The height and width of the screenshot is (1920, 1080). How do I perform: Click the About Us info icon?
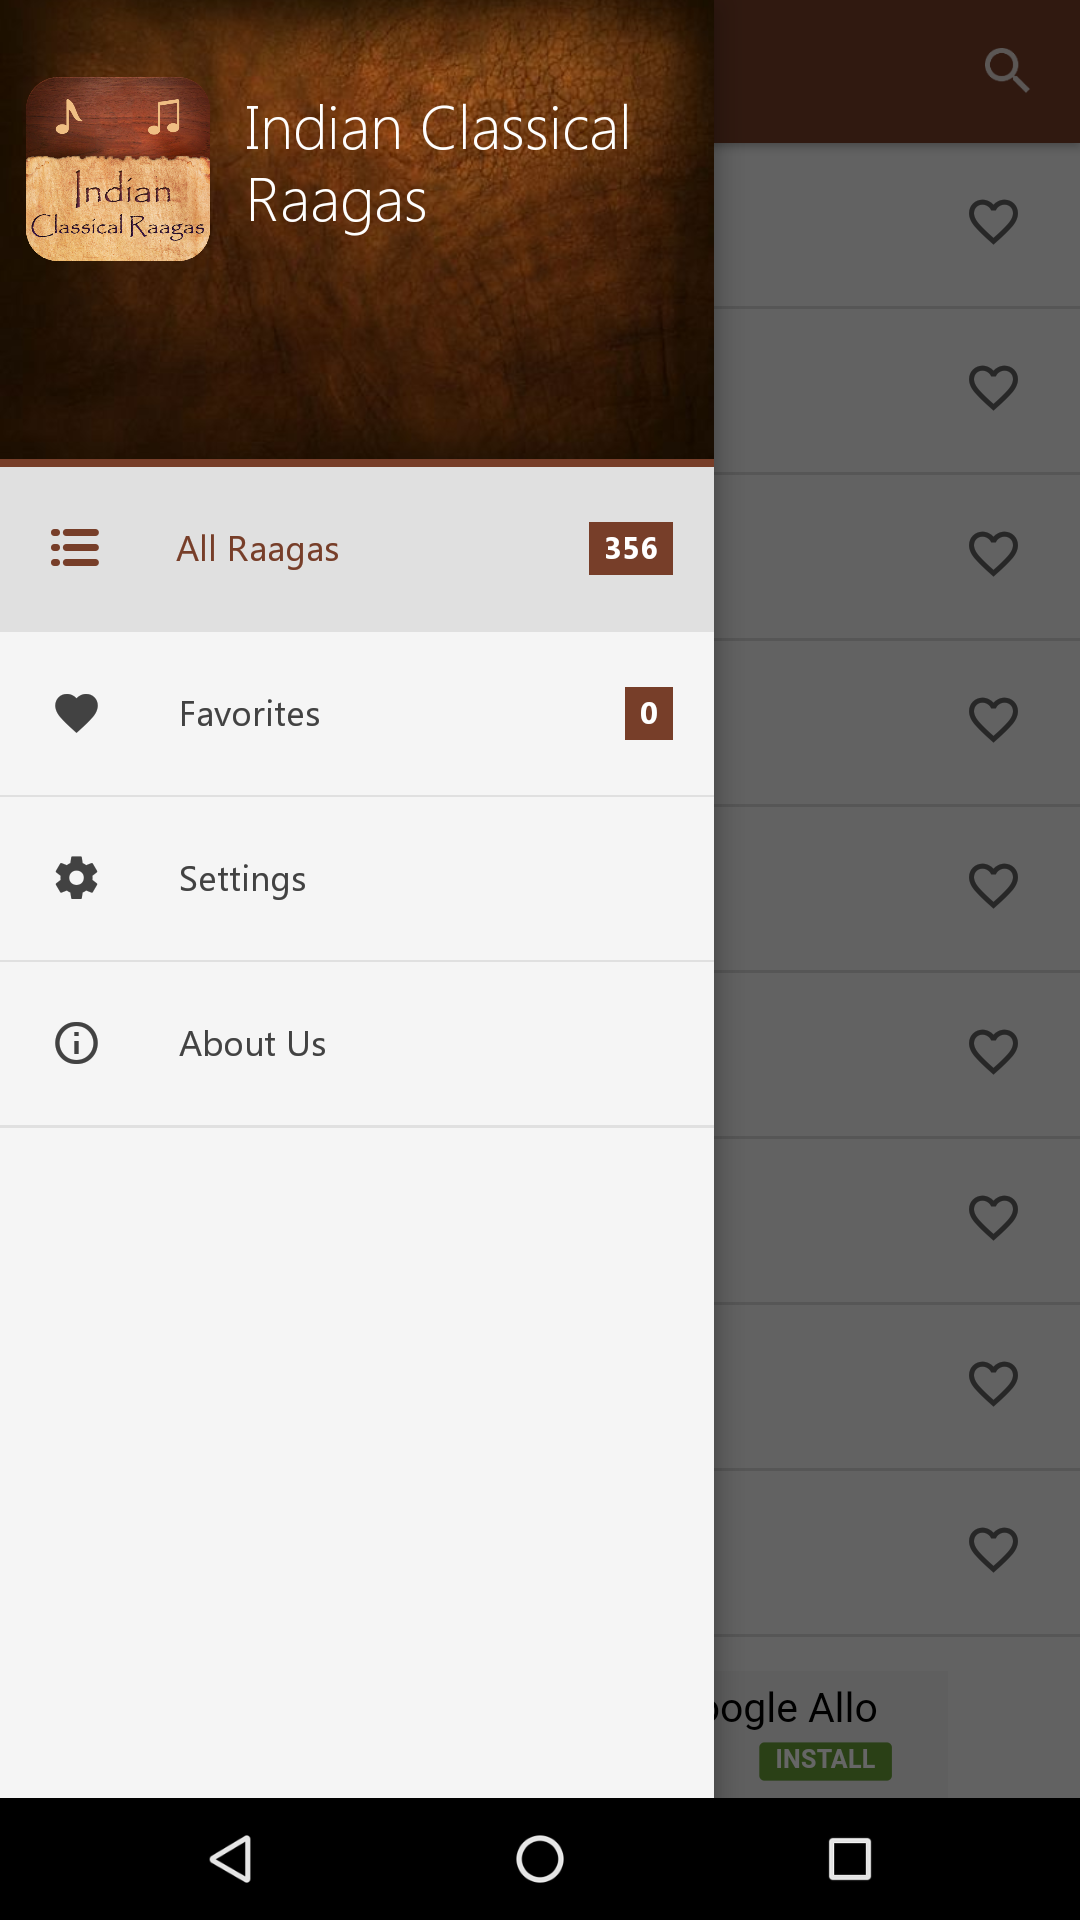click(x=76, y=1043)
